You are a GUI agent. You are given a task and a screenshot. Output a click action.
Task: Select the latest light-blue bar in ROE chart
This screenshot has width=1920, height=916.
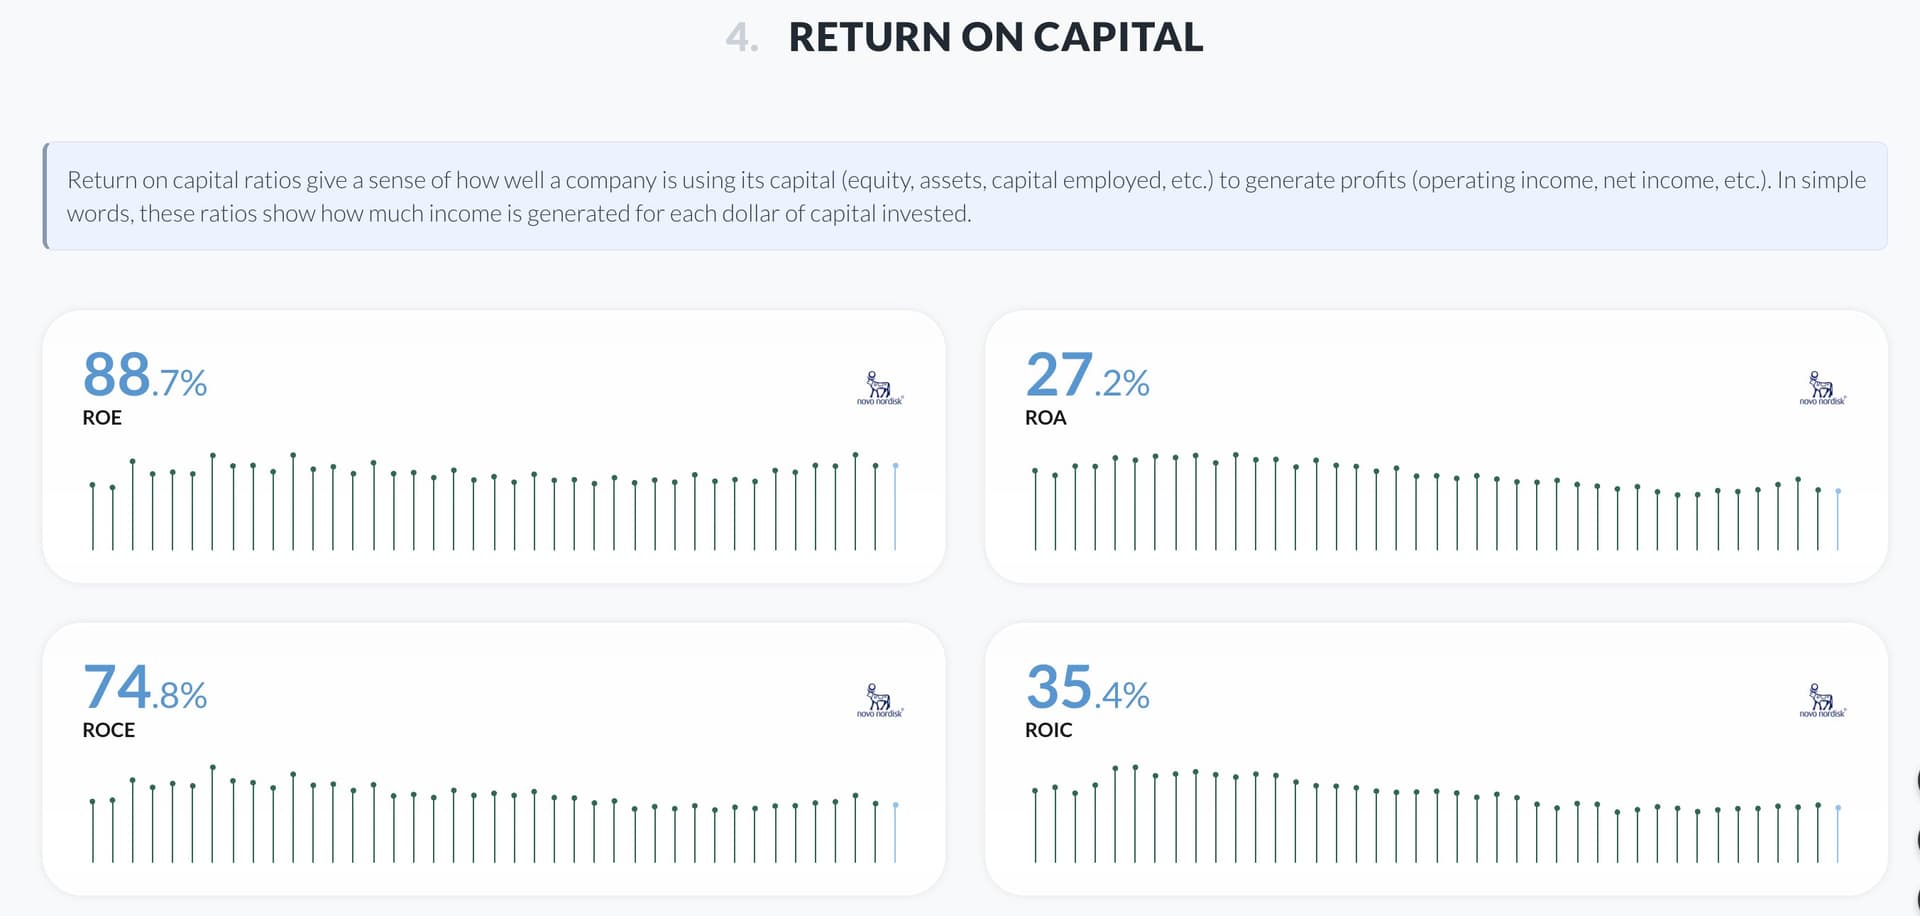pyautogui.click(x=895, y=508)
